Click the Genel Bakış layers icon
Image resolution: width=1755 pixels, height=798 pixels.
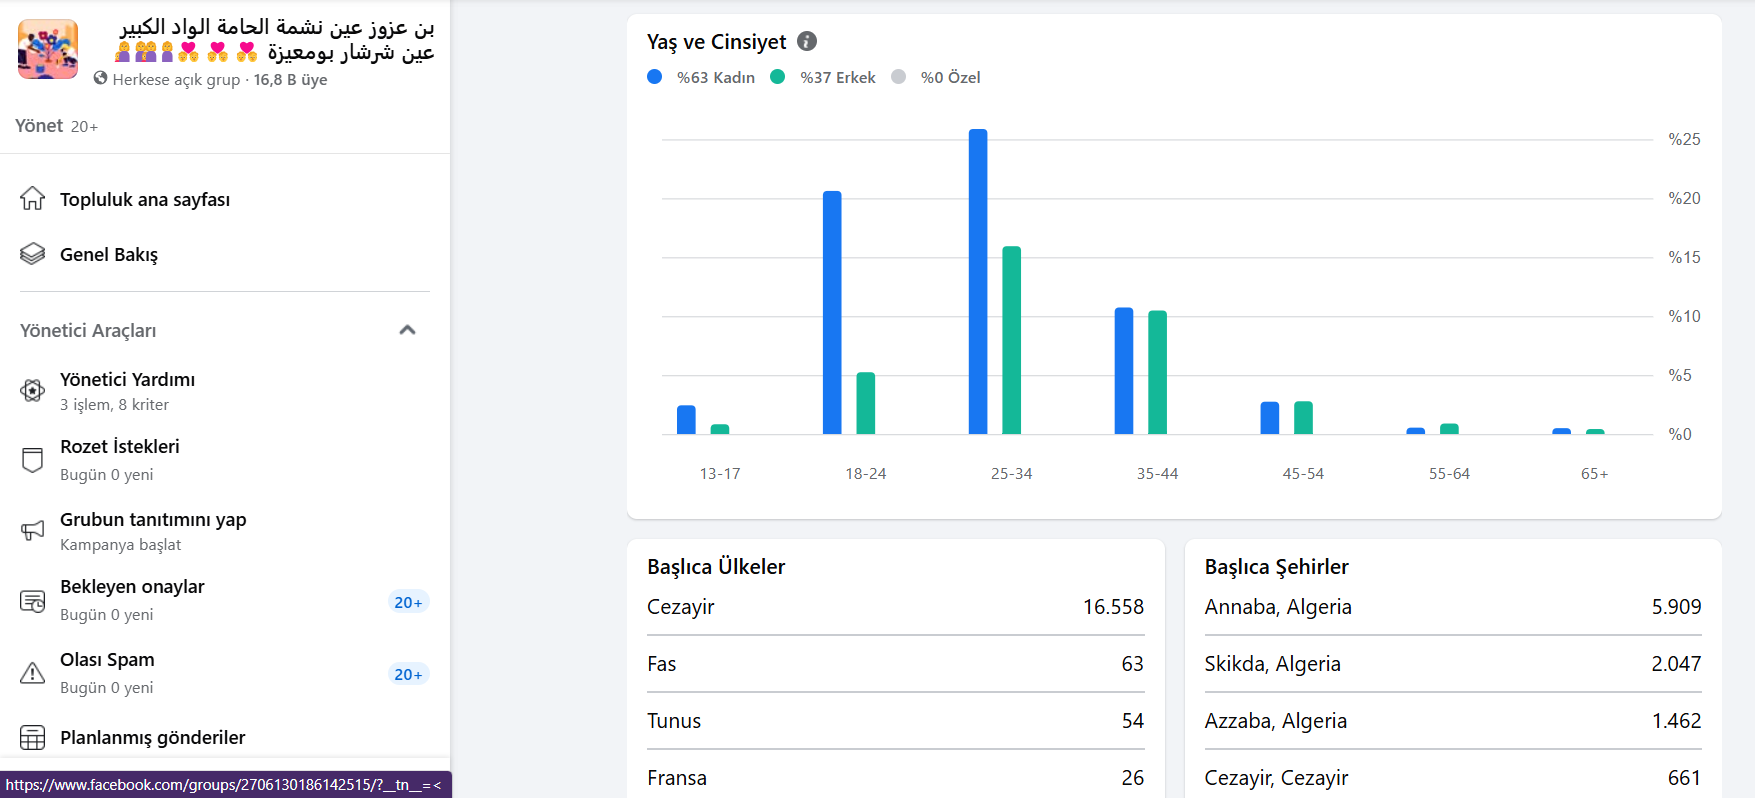33,254
